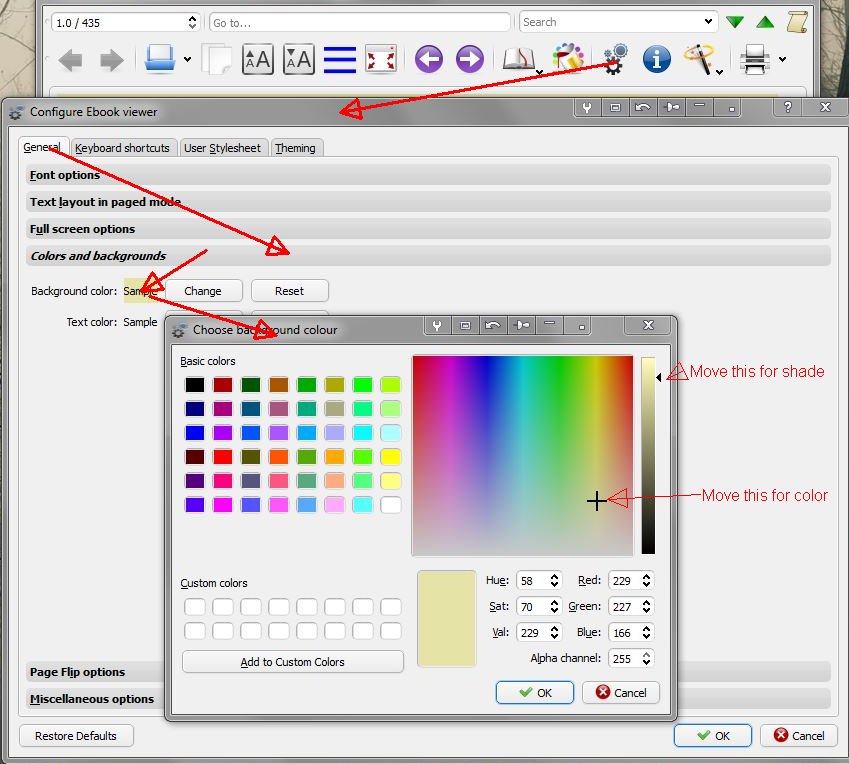
Task: Open lookup wand dropdown arrow
Action: point(719,71)
